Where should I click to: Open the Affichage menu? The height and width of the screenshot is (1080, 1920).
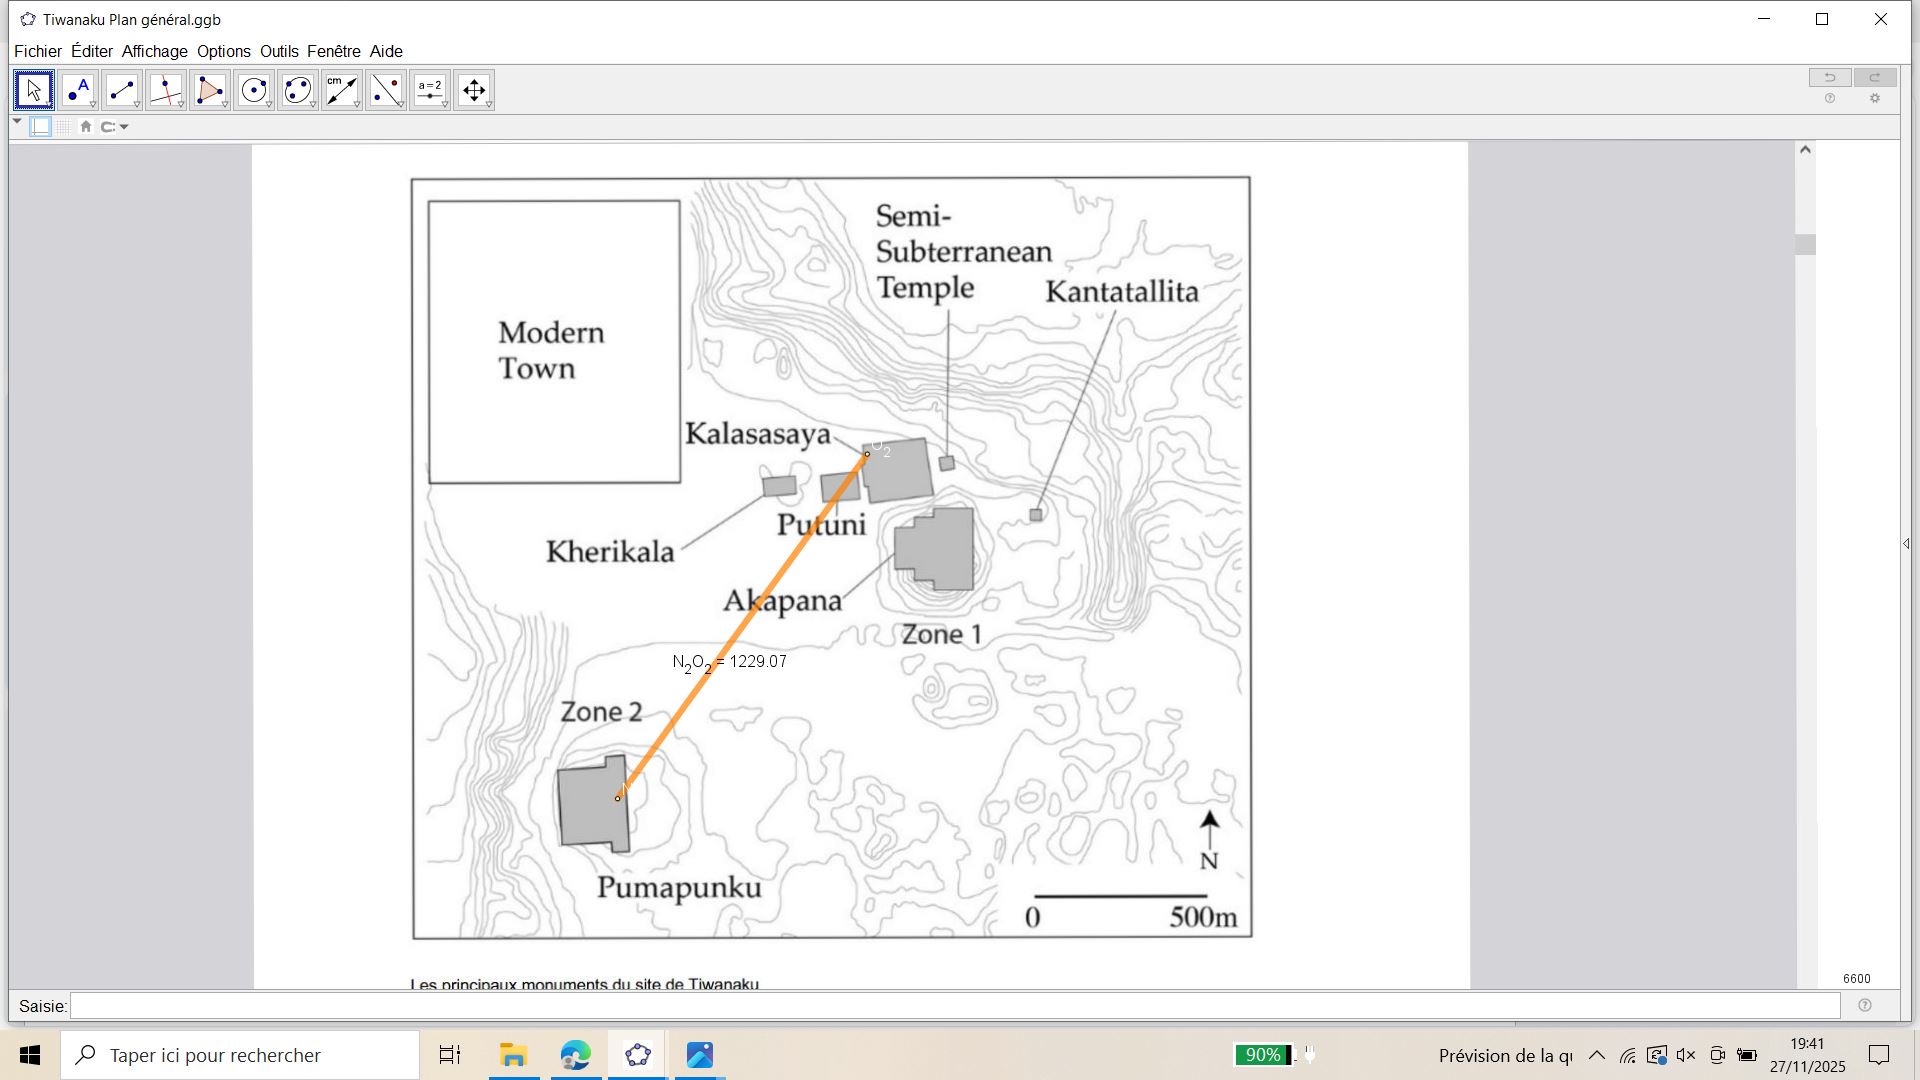pos(154,51)
